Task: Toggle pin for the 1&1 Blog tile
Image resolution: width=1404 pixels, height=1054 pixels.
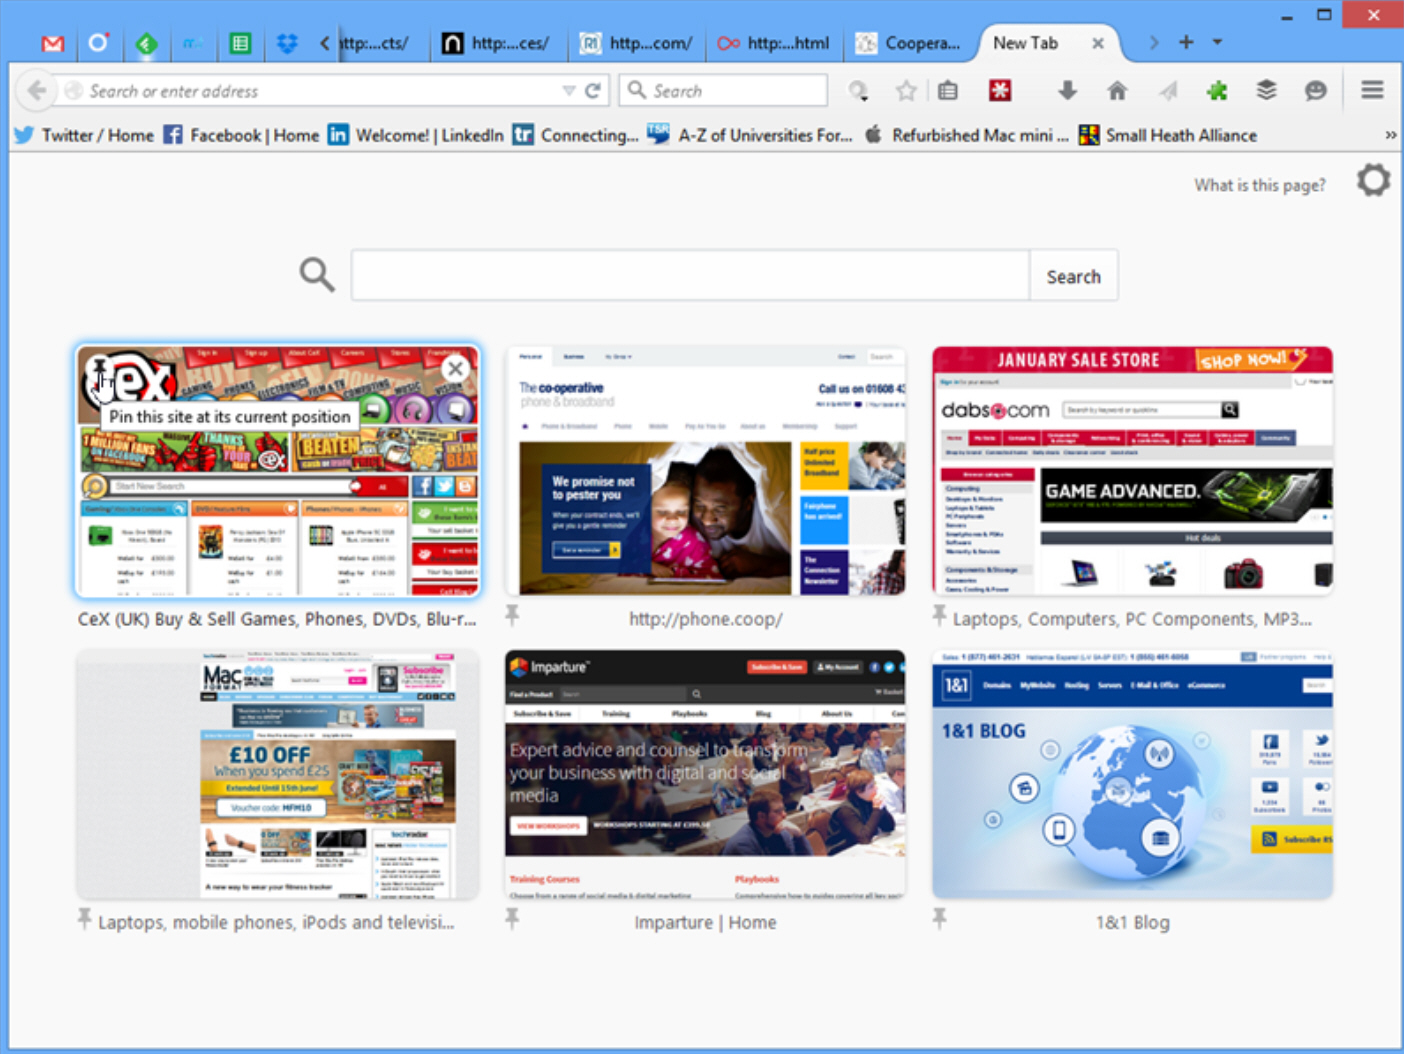Action: pos(939,919)
